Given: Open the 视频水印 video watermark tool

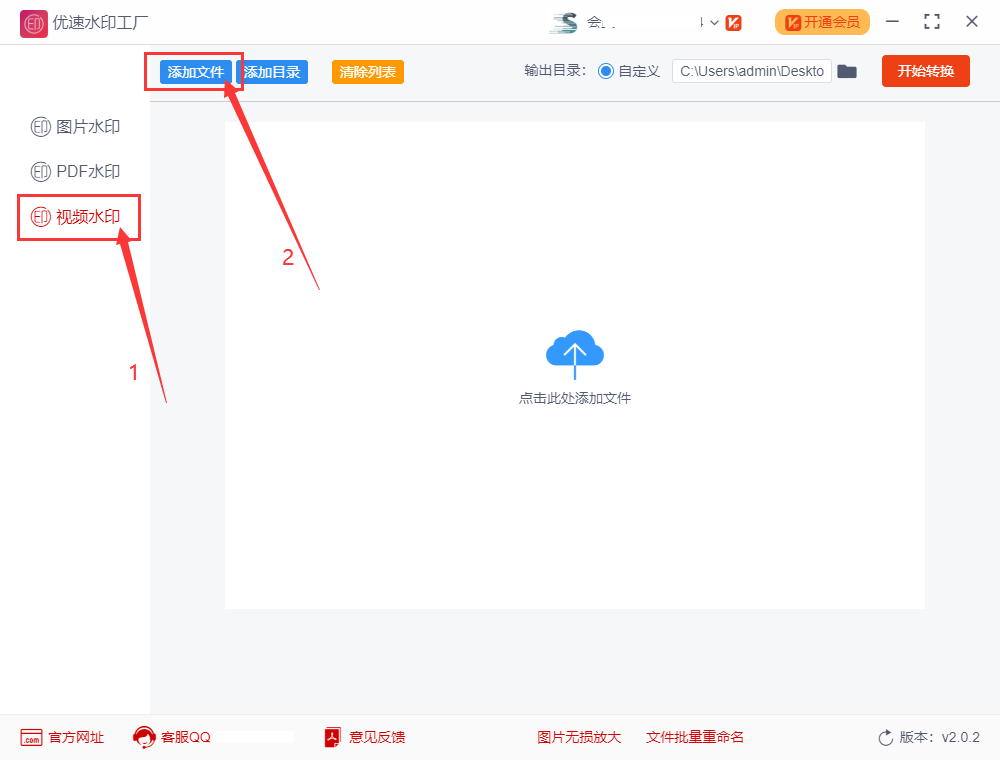Looking at the screenshot, I should point(75,217).
